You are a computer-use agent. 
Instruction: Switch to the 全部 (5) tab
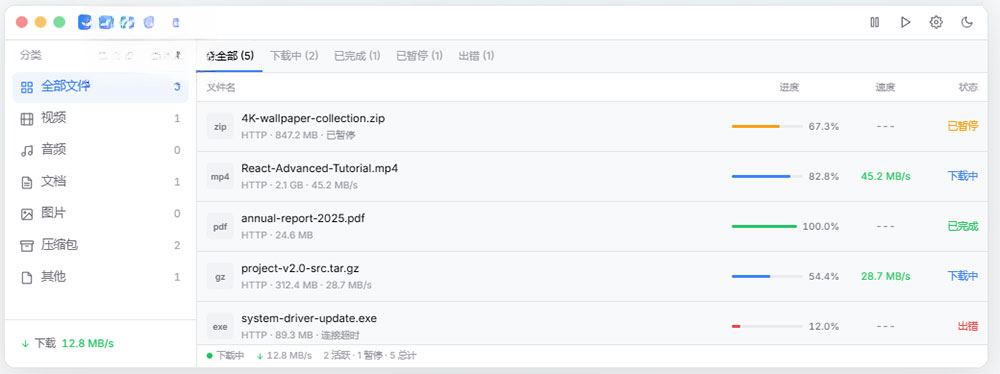click(x=230, y=56)
